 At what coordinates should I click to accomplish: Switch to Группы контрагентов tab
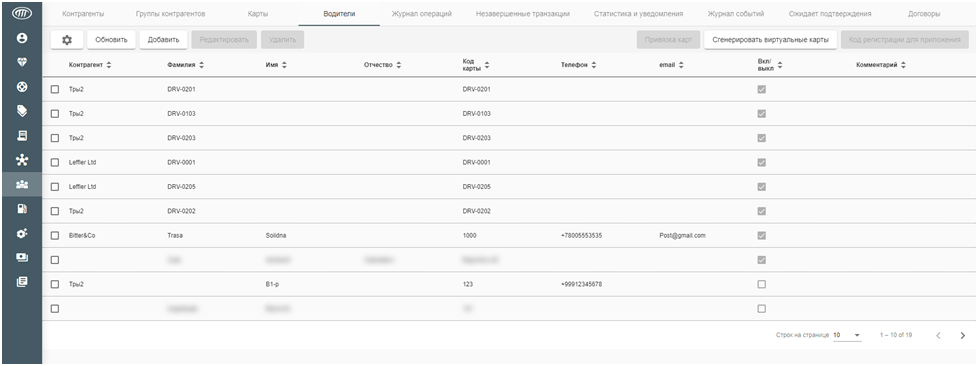click(x=170, y=13)
